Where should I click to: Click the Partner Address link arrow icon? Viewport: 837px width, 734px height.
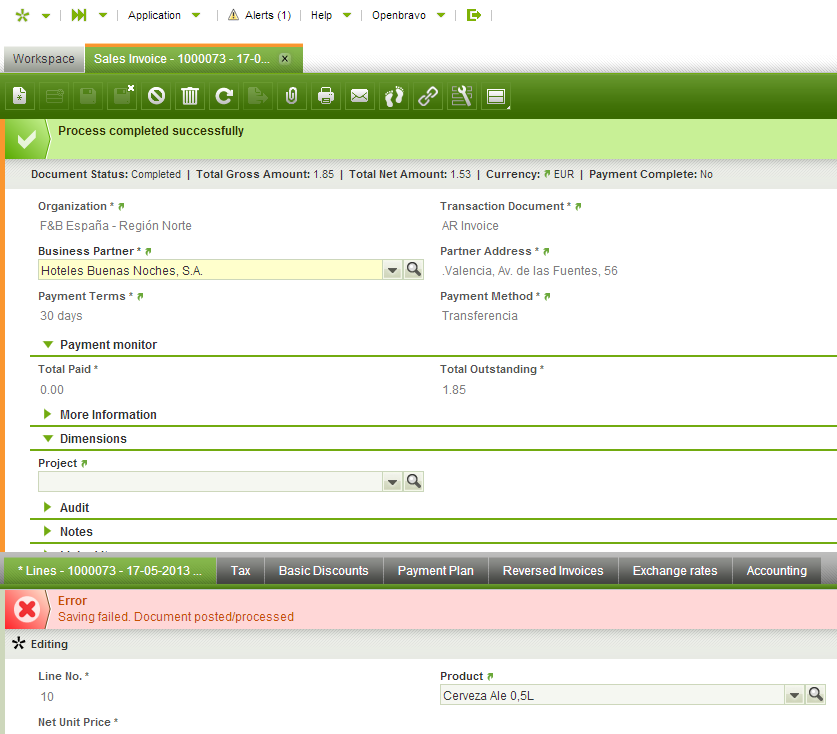(546, 251)
